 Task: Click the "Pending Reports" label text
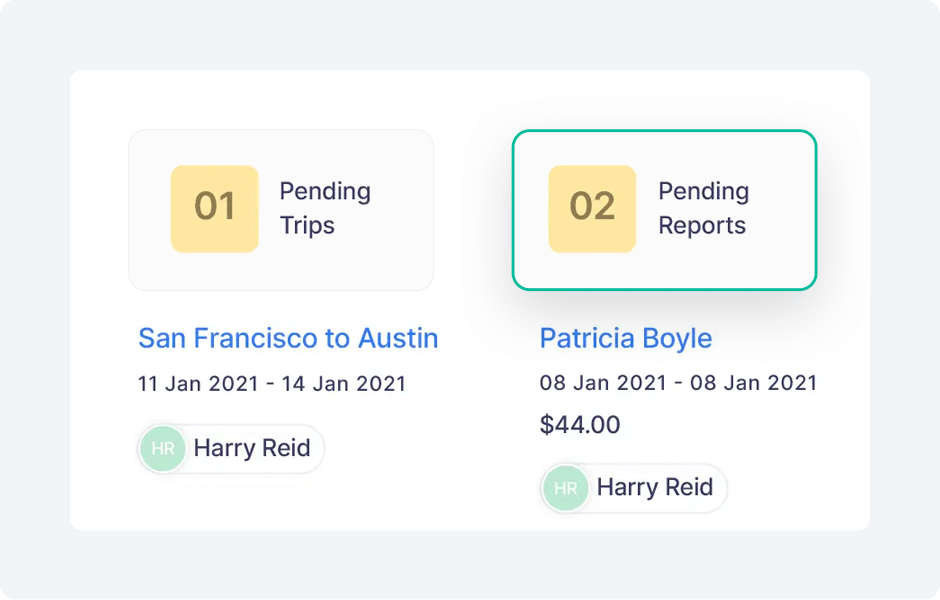pos(702,208)
